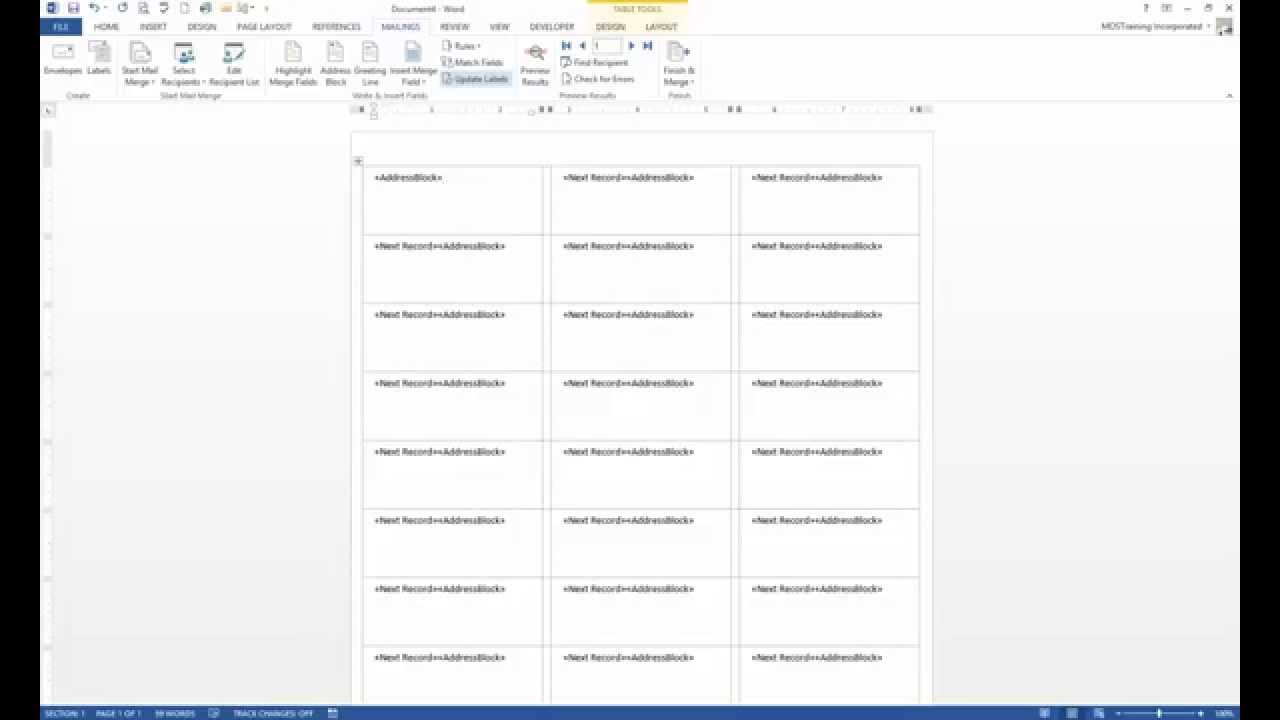Toggle Preview Results

click(535, 64)
